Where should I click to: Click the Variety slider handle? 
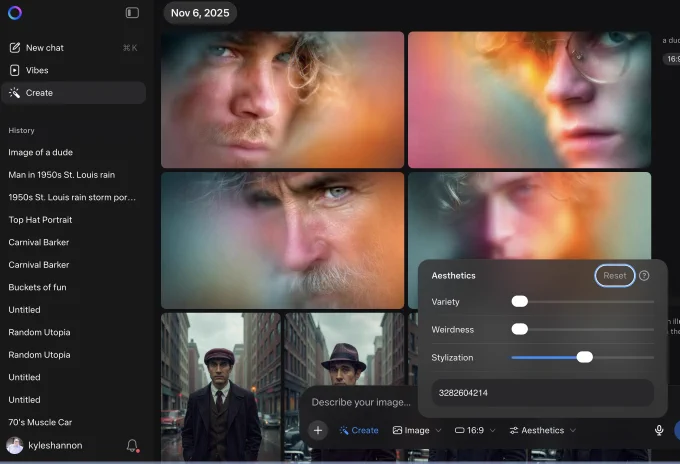(x=519, y=301)
